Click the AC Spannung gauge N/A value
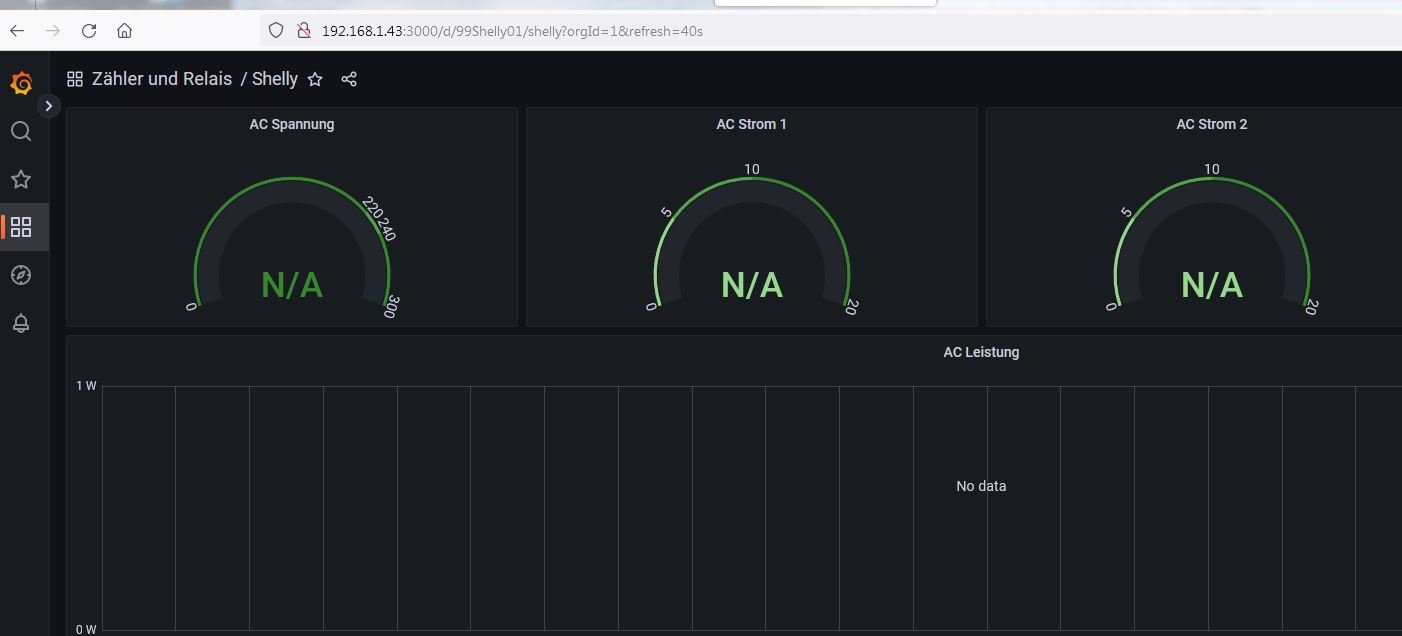This screenshot has height=636, width=1402. point(292,286)
